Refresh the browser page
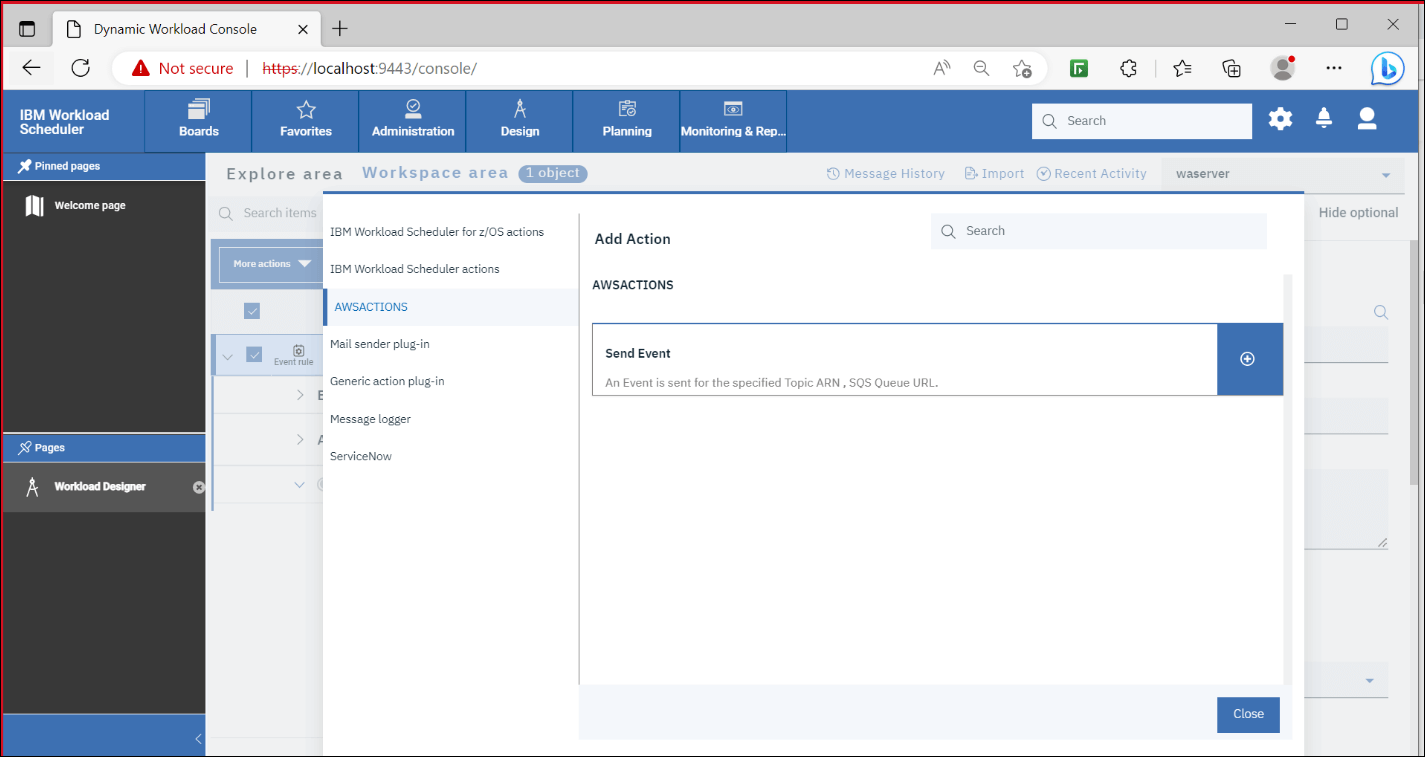1425x757 pixels. tap(81, 68)
